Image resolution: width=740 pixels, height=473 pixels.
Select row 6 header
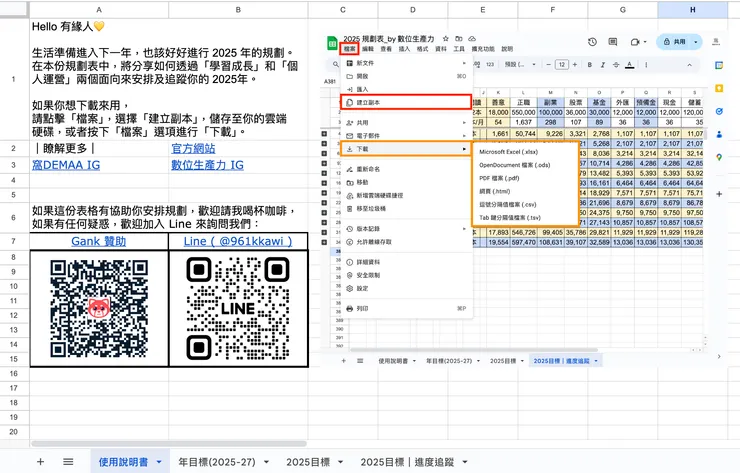tap(14, 218)
